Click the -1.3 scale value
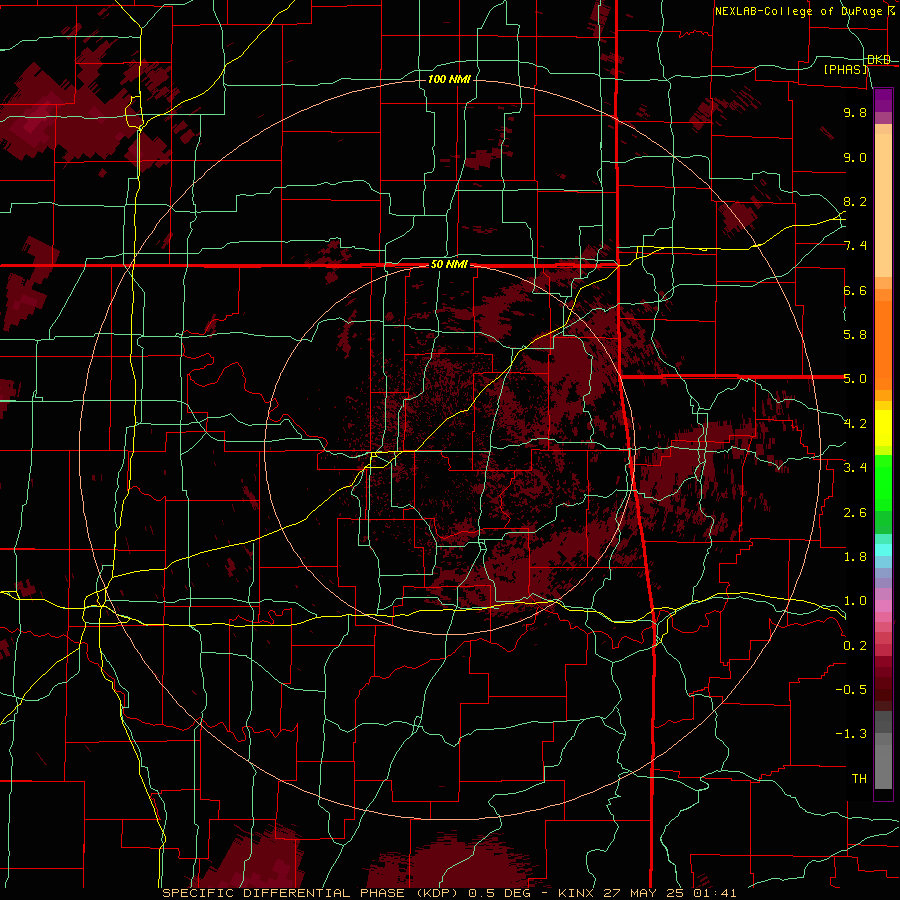This screenshot has width=900, height=900. pyautogui.click(x=851, y=734)
